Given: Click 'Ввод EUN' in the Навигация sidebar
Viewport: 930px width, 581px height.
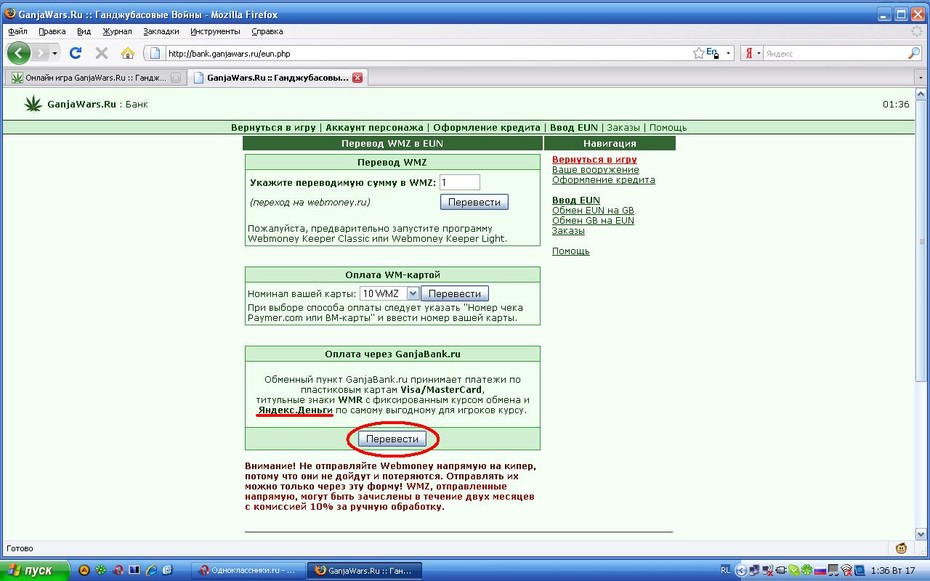Looking at the screenshot, I should point(576,200).
